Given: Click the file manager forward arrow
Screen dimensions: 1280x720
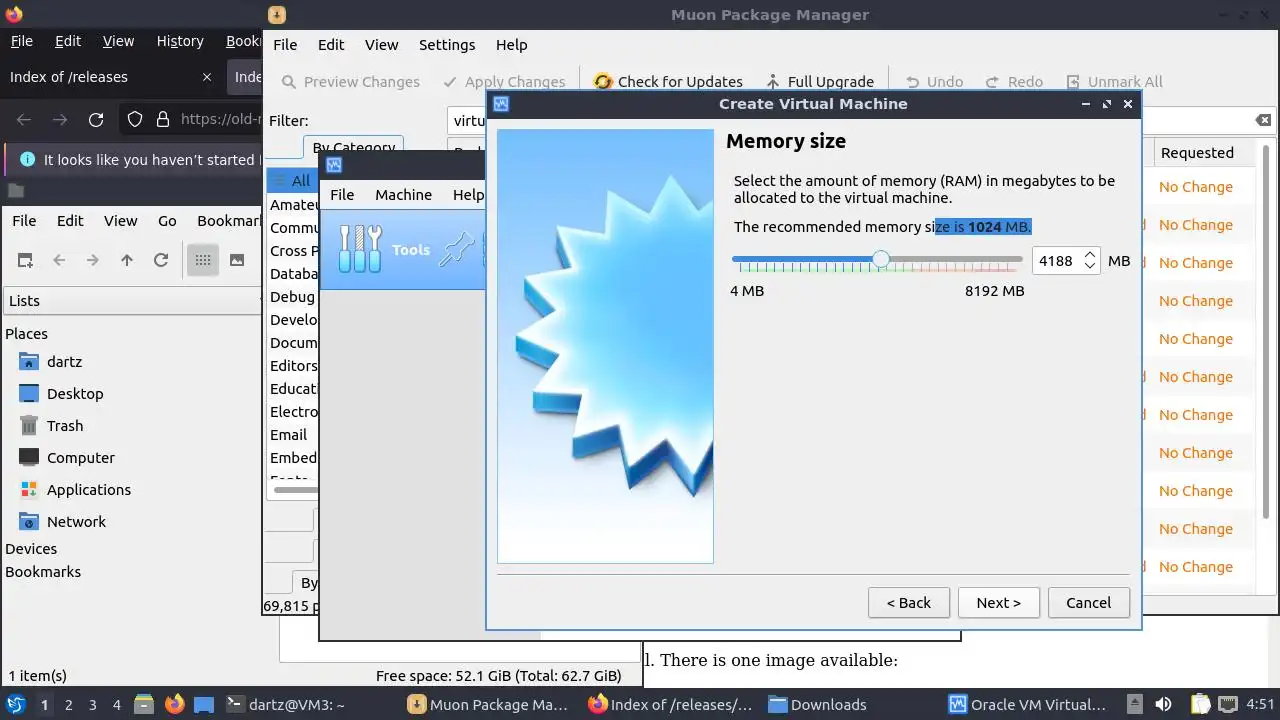Looking at the screenshot, I should (x=93, y=260).
